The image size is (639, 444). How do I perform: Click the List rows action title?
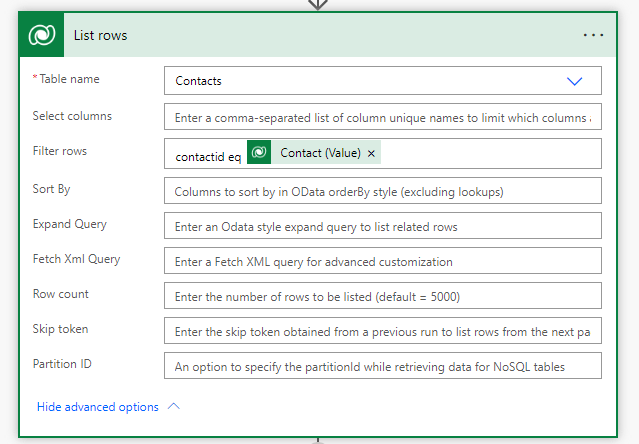tap(100, 35)
